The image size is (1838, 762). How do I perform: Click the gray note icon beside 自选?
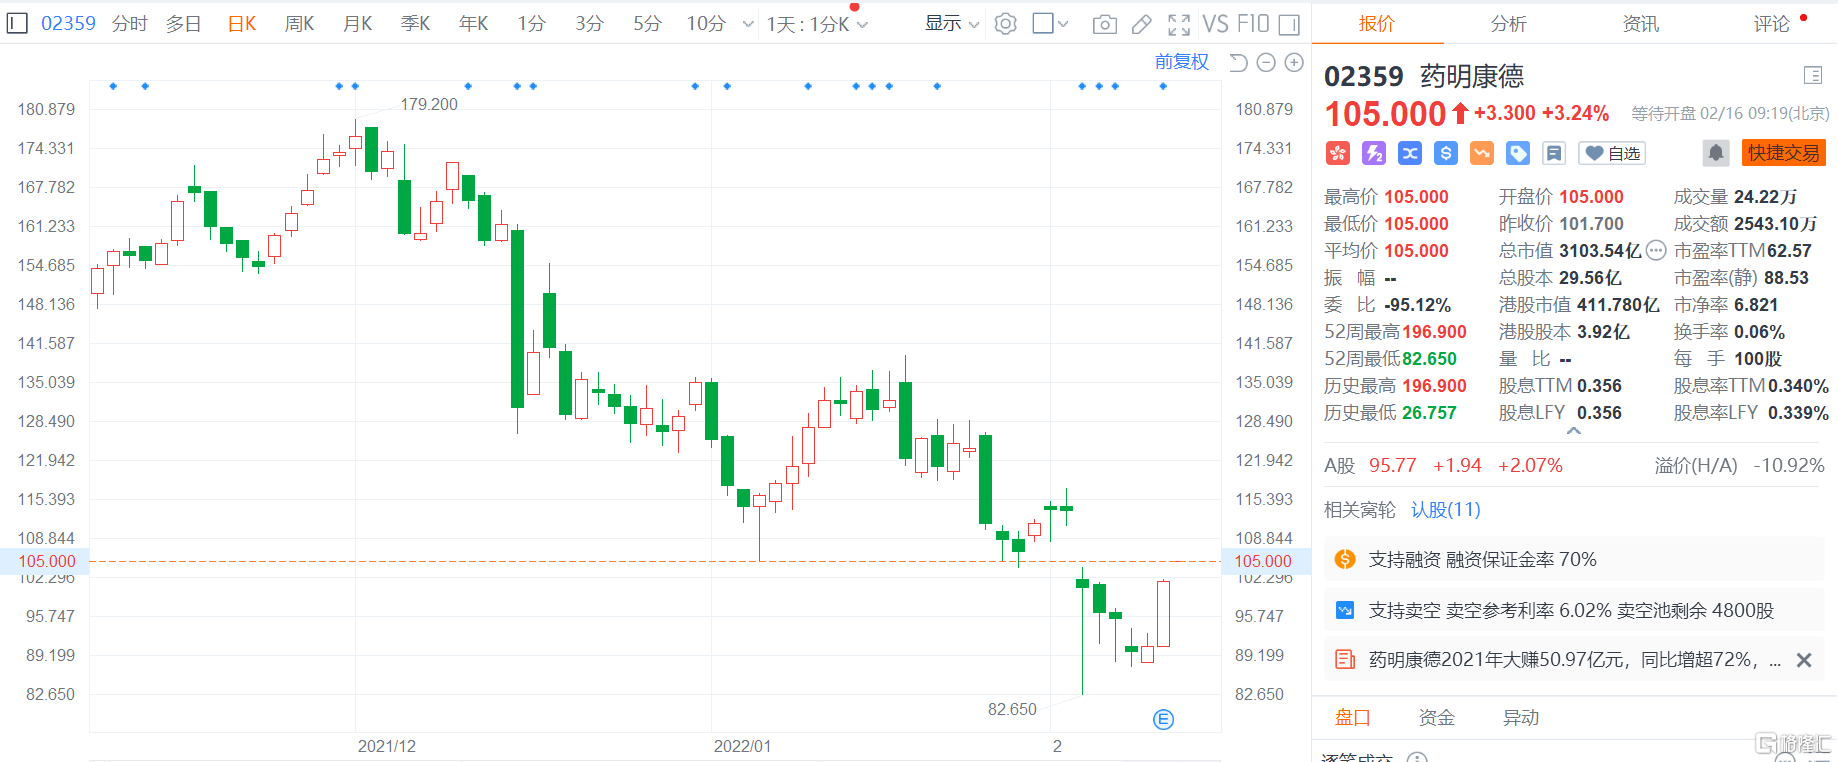(x=1554, y=153)
